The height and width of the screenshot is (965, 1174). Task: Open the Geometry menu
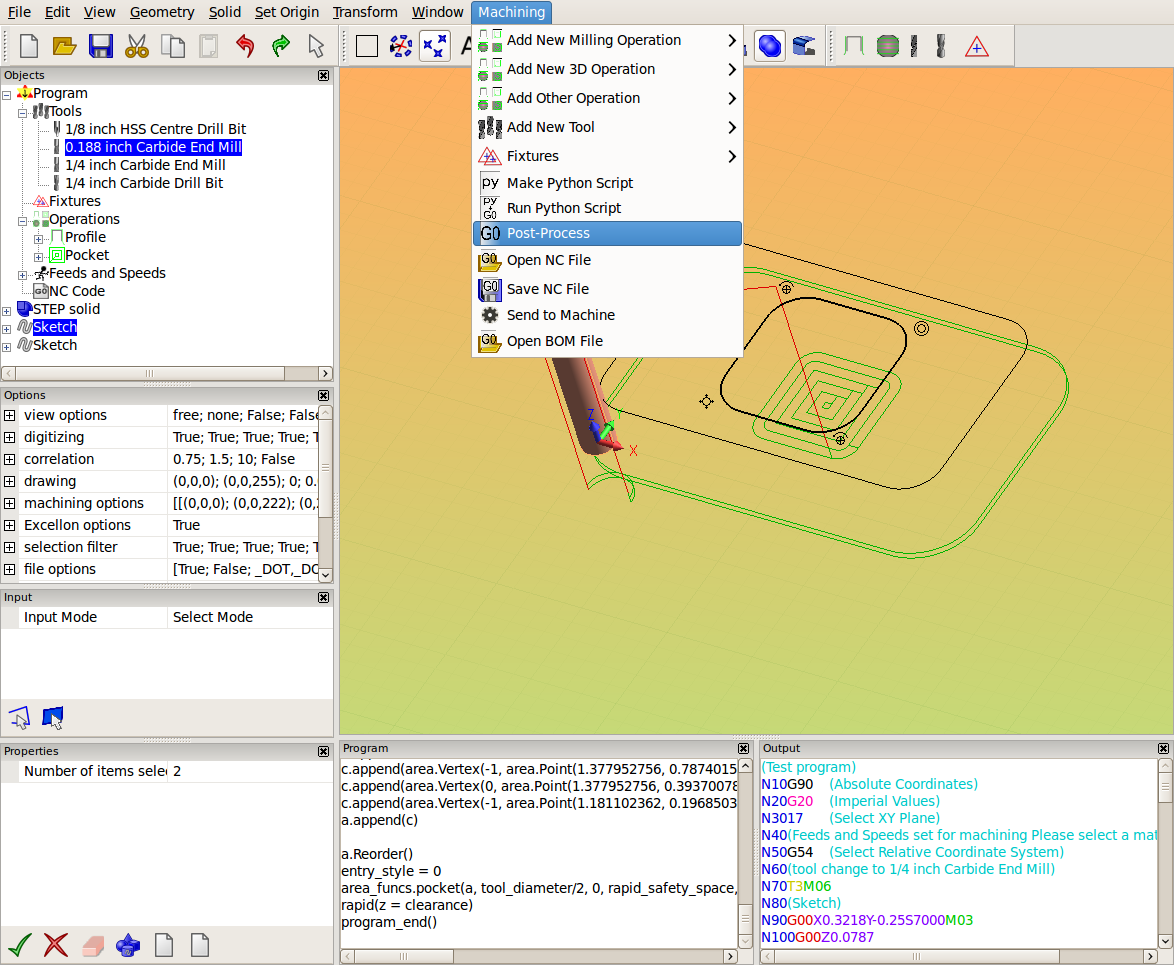pyautogui.click(x=162, y=12)
